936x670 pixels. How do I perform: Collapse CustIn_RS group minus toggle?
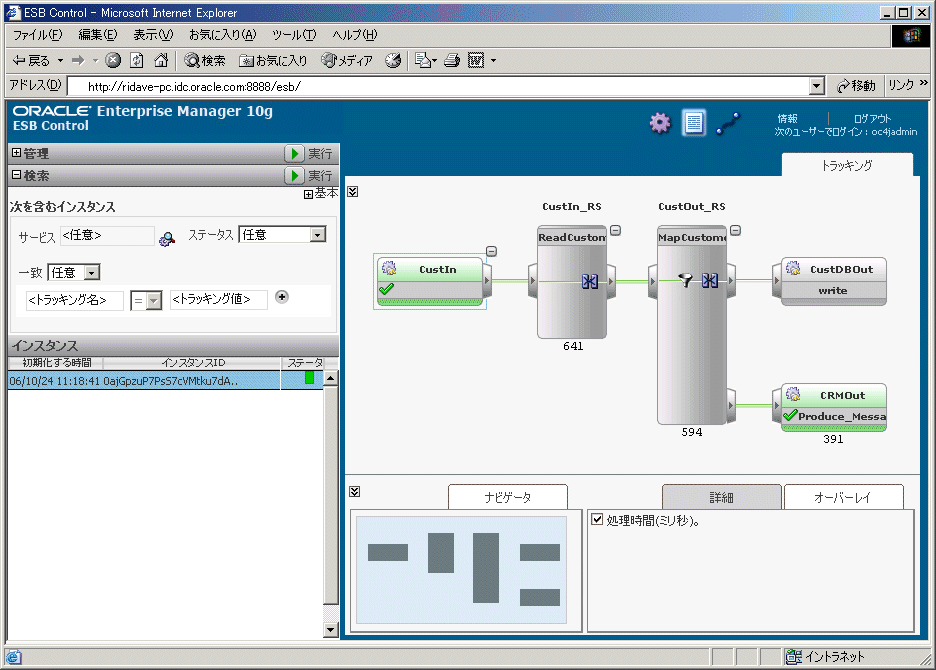pos(615,230)
